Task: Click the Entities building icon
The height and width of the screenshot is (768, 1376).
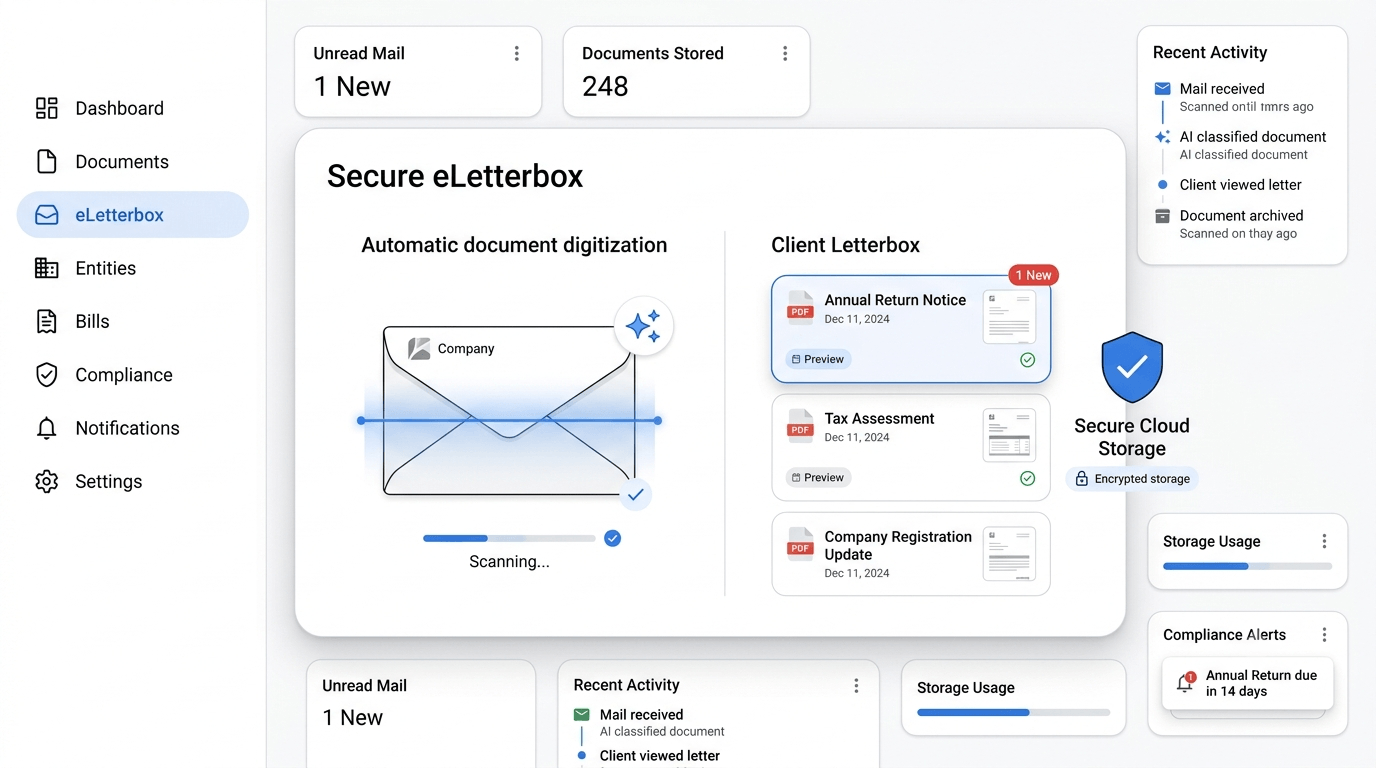Action: point(47,268)
